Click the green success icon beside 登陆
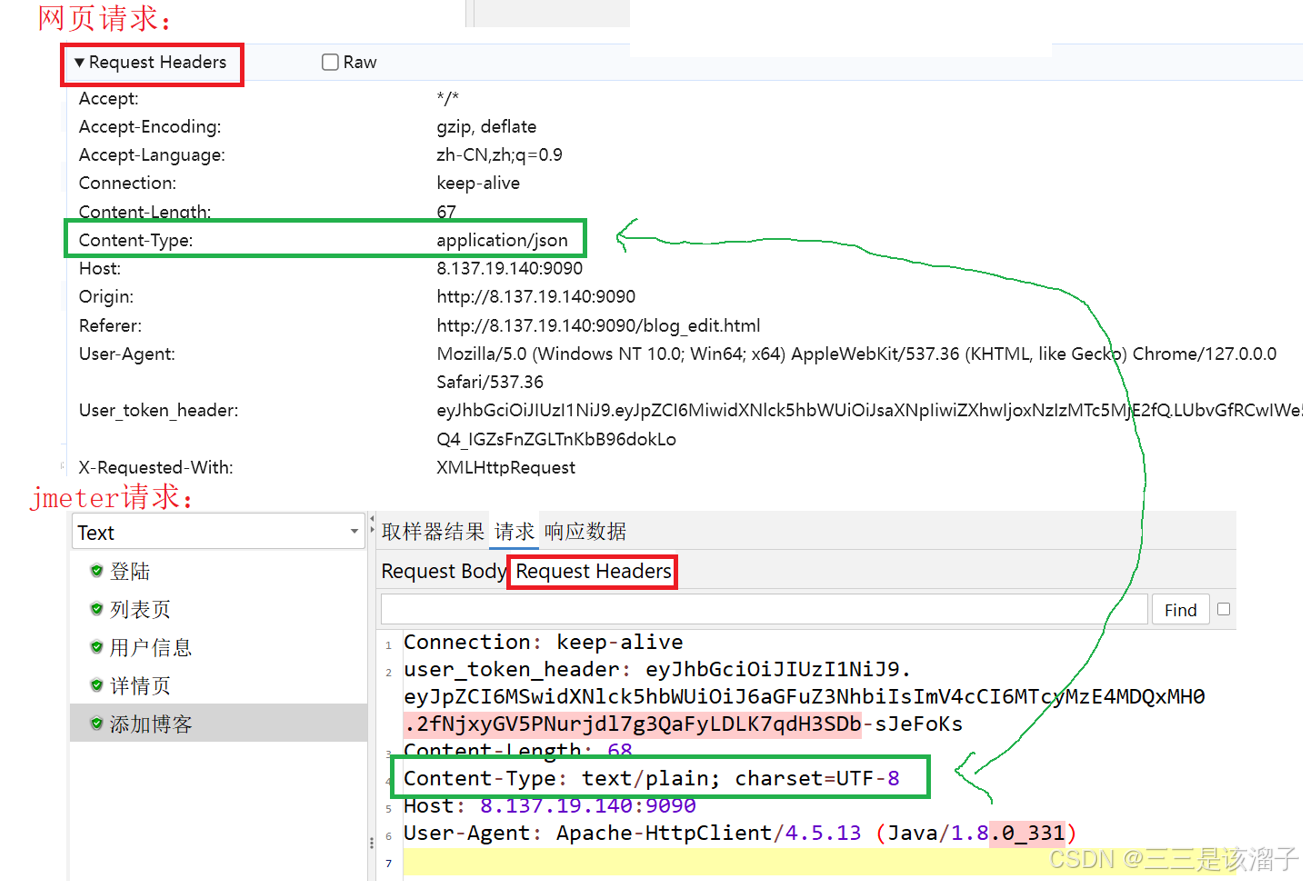Screen dimensions: 1303x881 click(96, 571)
